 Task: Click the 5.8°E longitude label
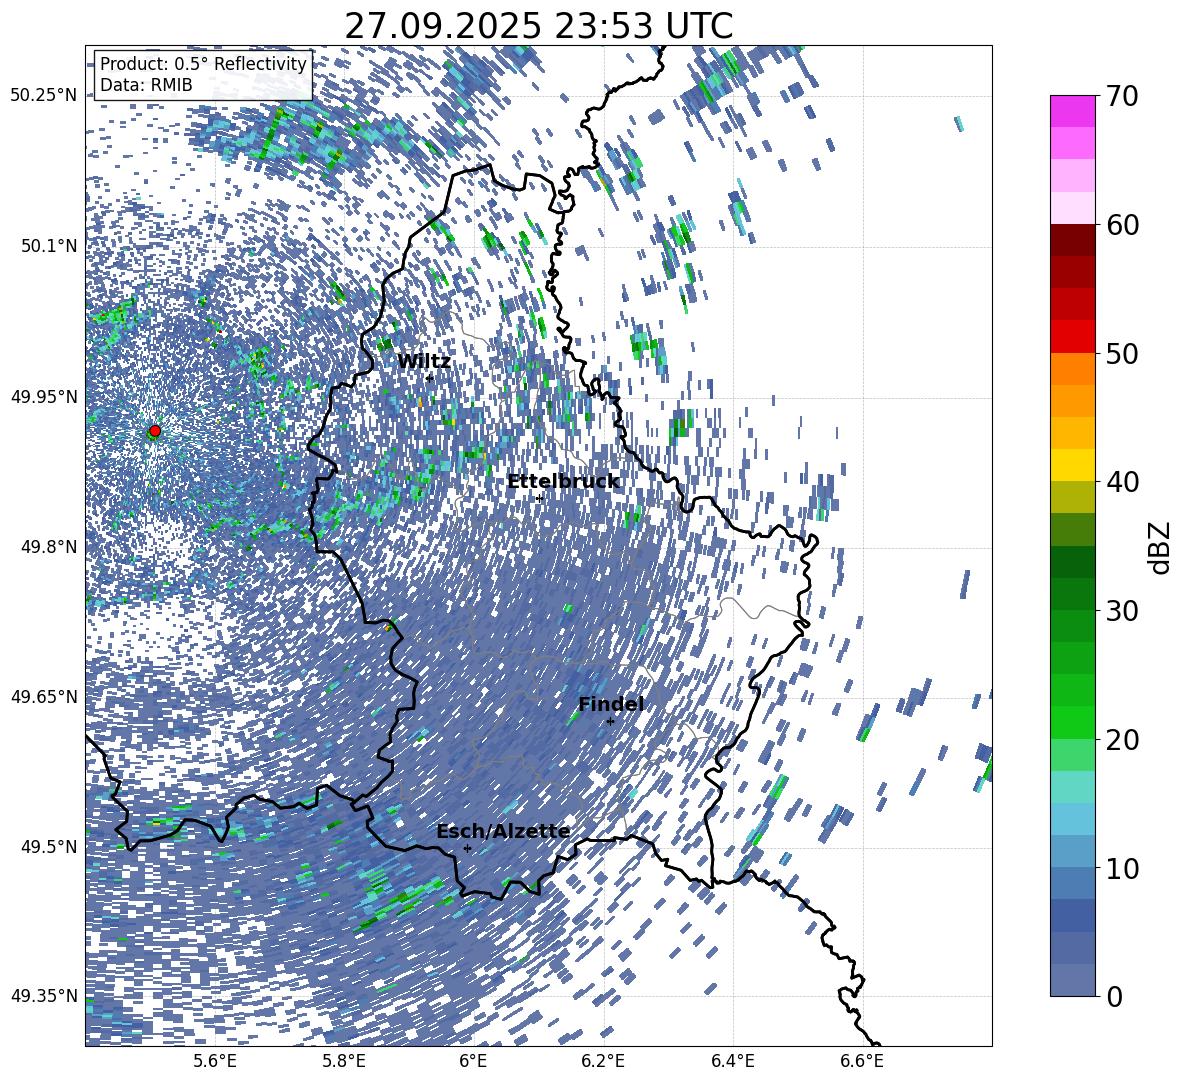[x=344, y=1061]
